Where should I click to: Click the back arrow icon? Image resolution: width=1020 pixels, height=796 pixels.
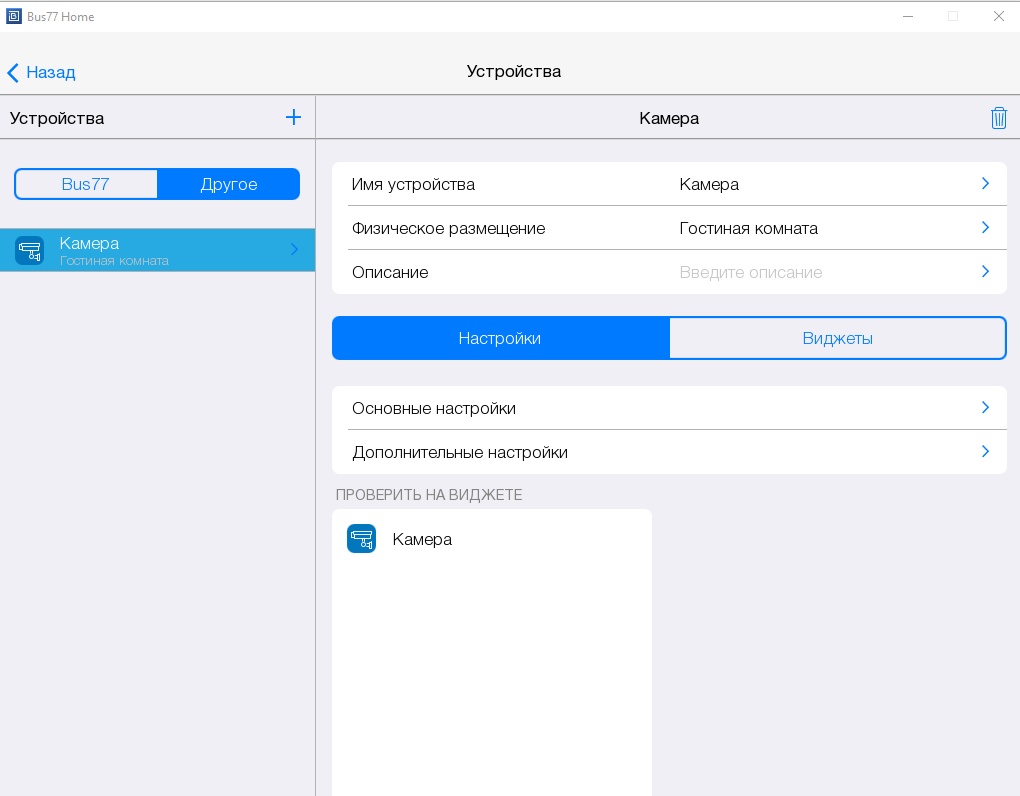13,72
